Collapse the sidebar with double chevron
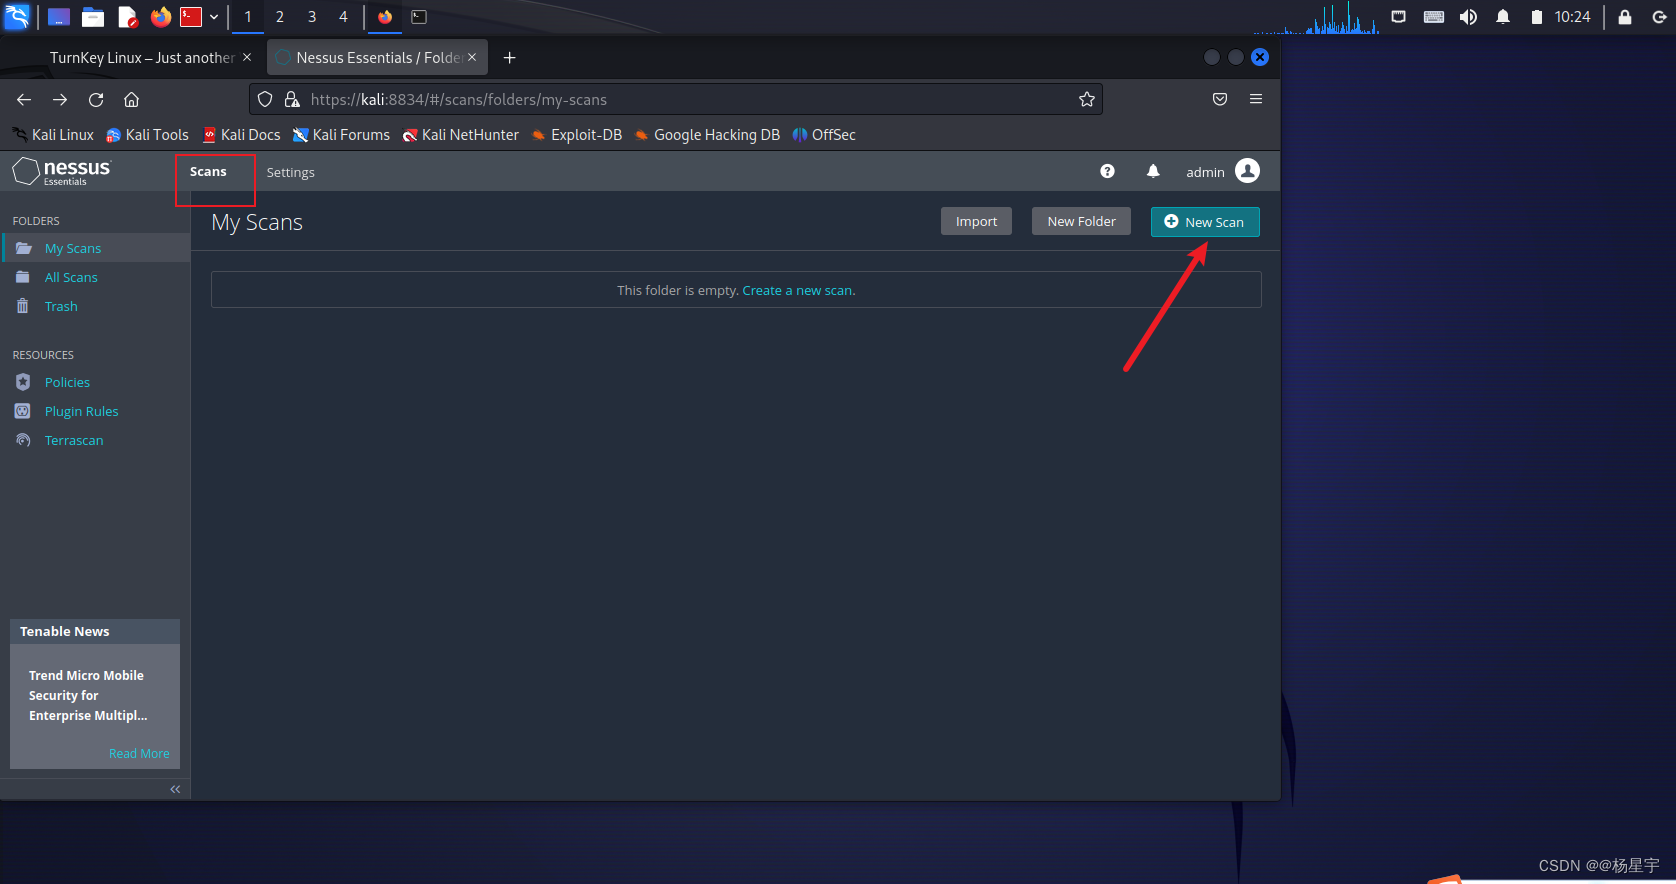The image size is (1676, 884). pos(175,789)
